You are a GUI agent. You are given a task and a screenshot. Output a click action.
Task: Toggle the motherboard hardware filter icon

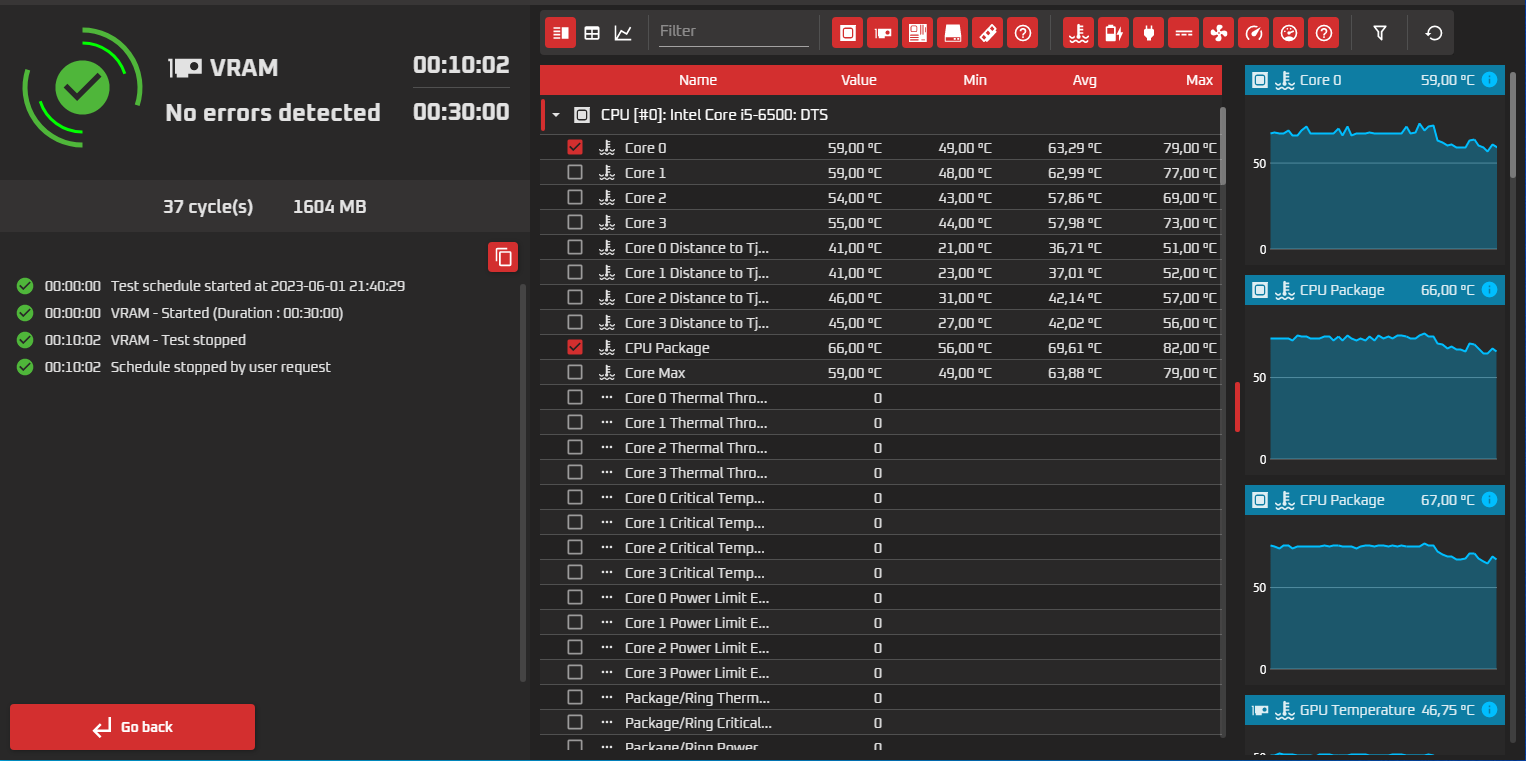pyautogui.click(x=917, y=33)
